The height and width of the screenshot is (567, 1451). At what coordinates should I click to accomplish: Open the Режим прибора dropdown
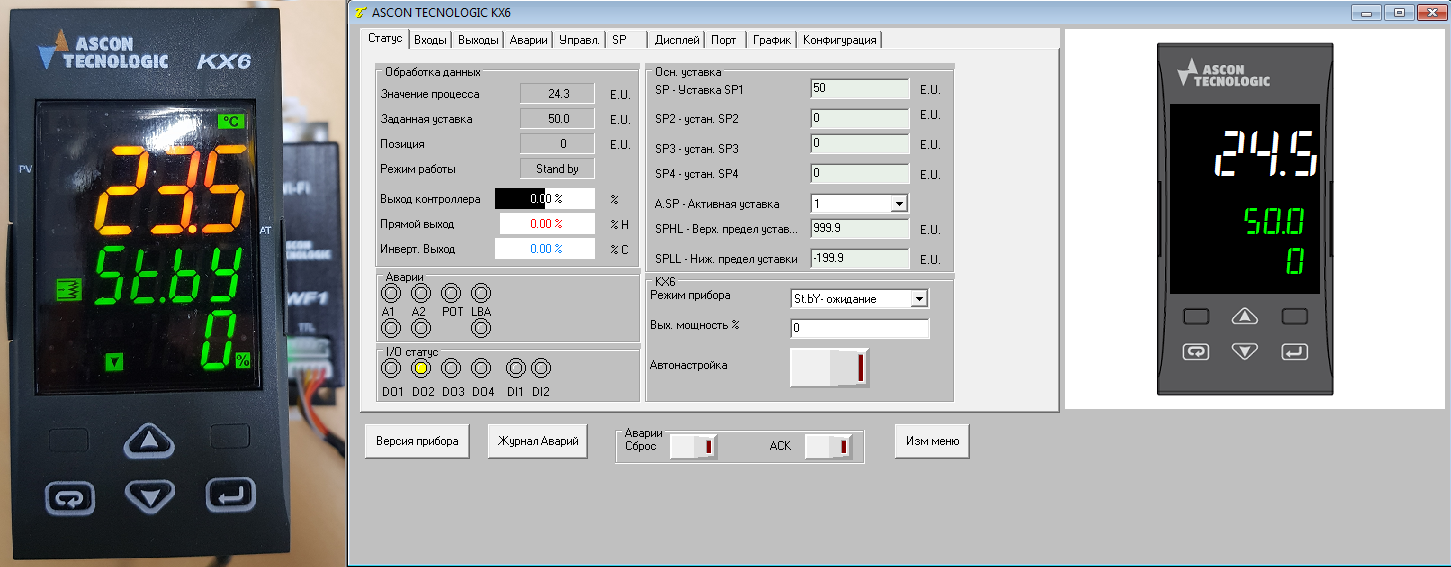coord(920,298)
